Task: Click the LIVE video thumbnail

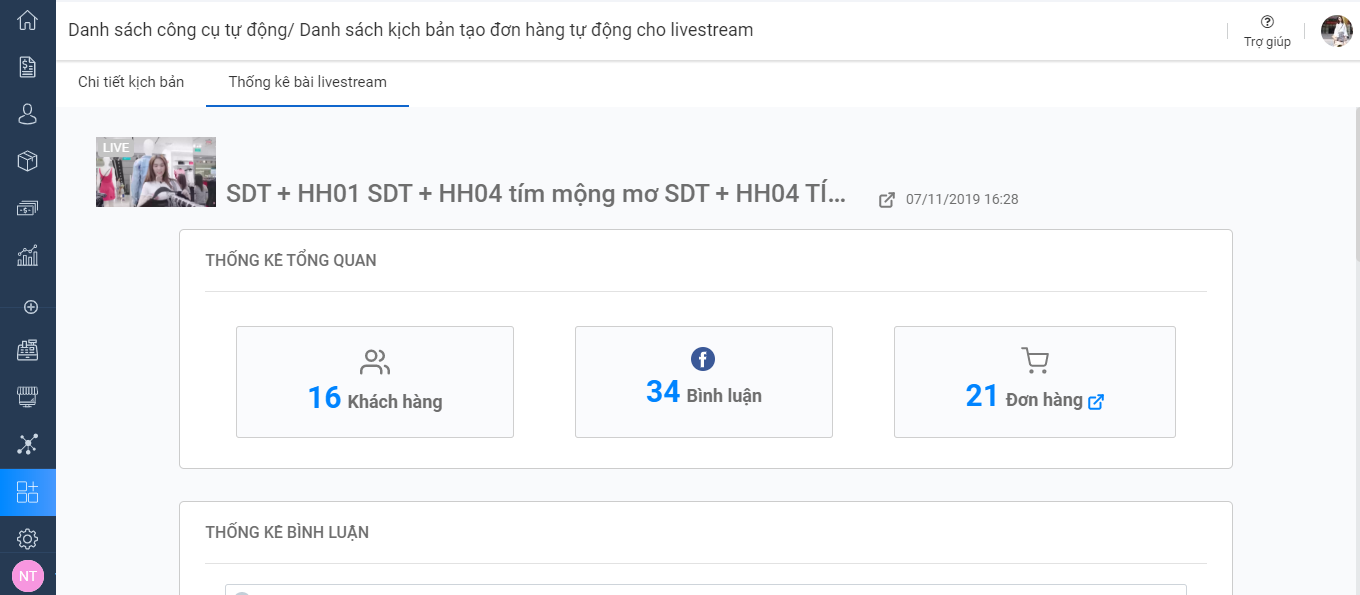Action: [155, 171]
